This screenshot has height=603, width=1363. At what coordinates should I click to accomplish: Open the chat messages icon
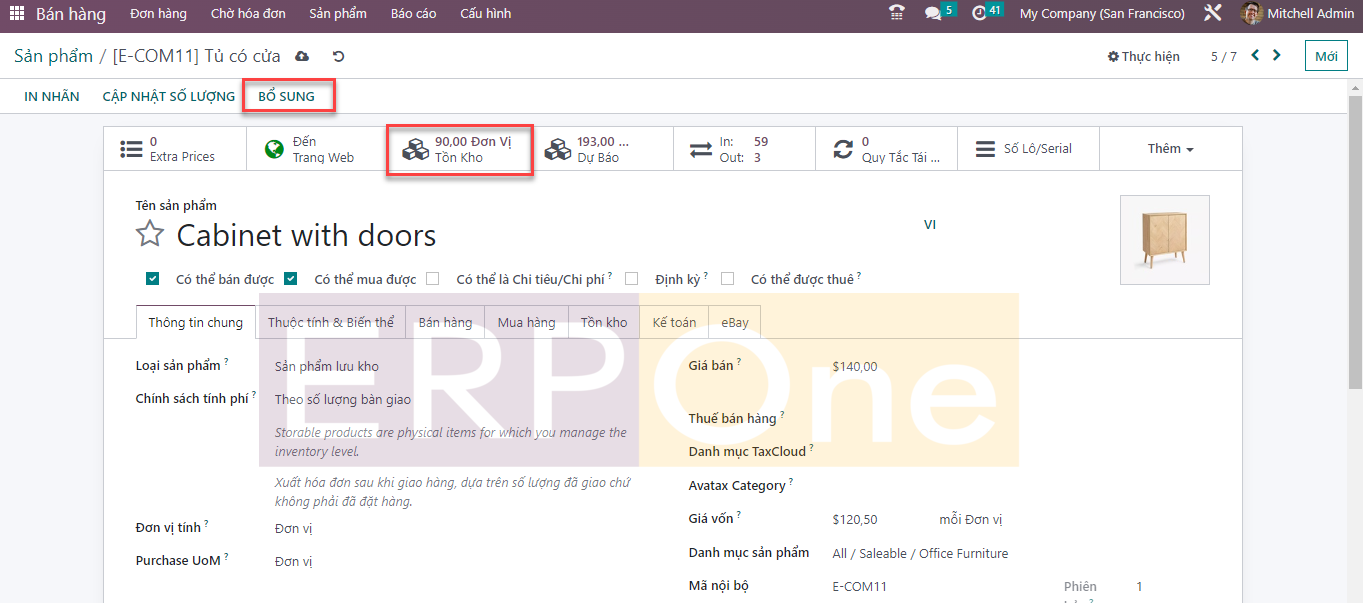coord(933,14)
